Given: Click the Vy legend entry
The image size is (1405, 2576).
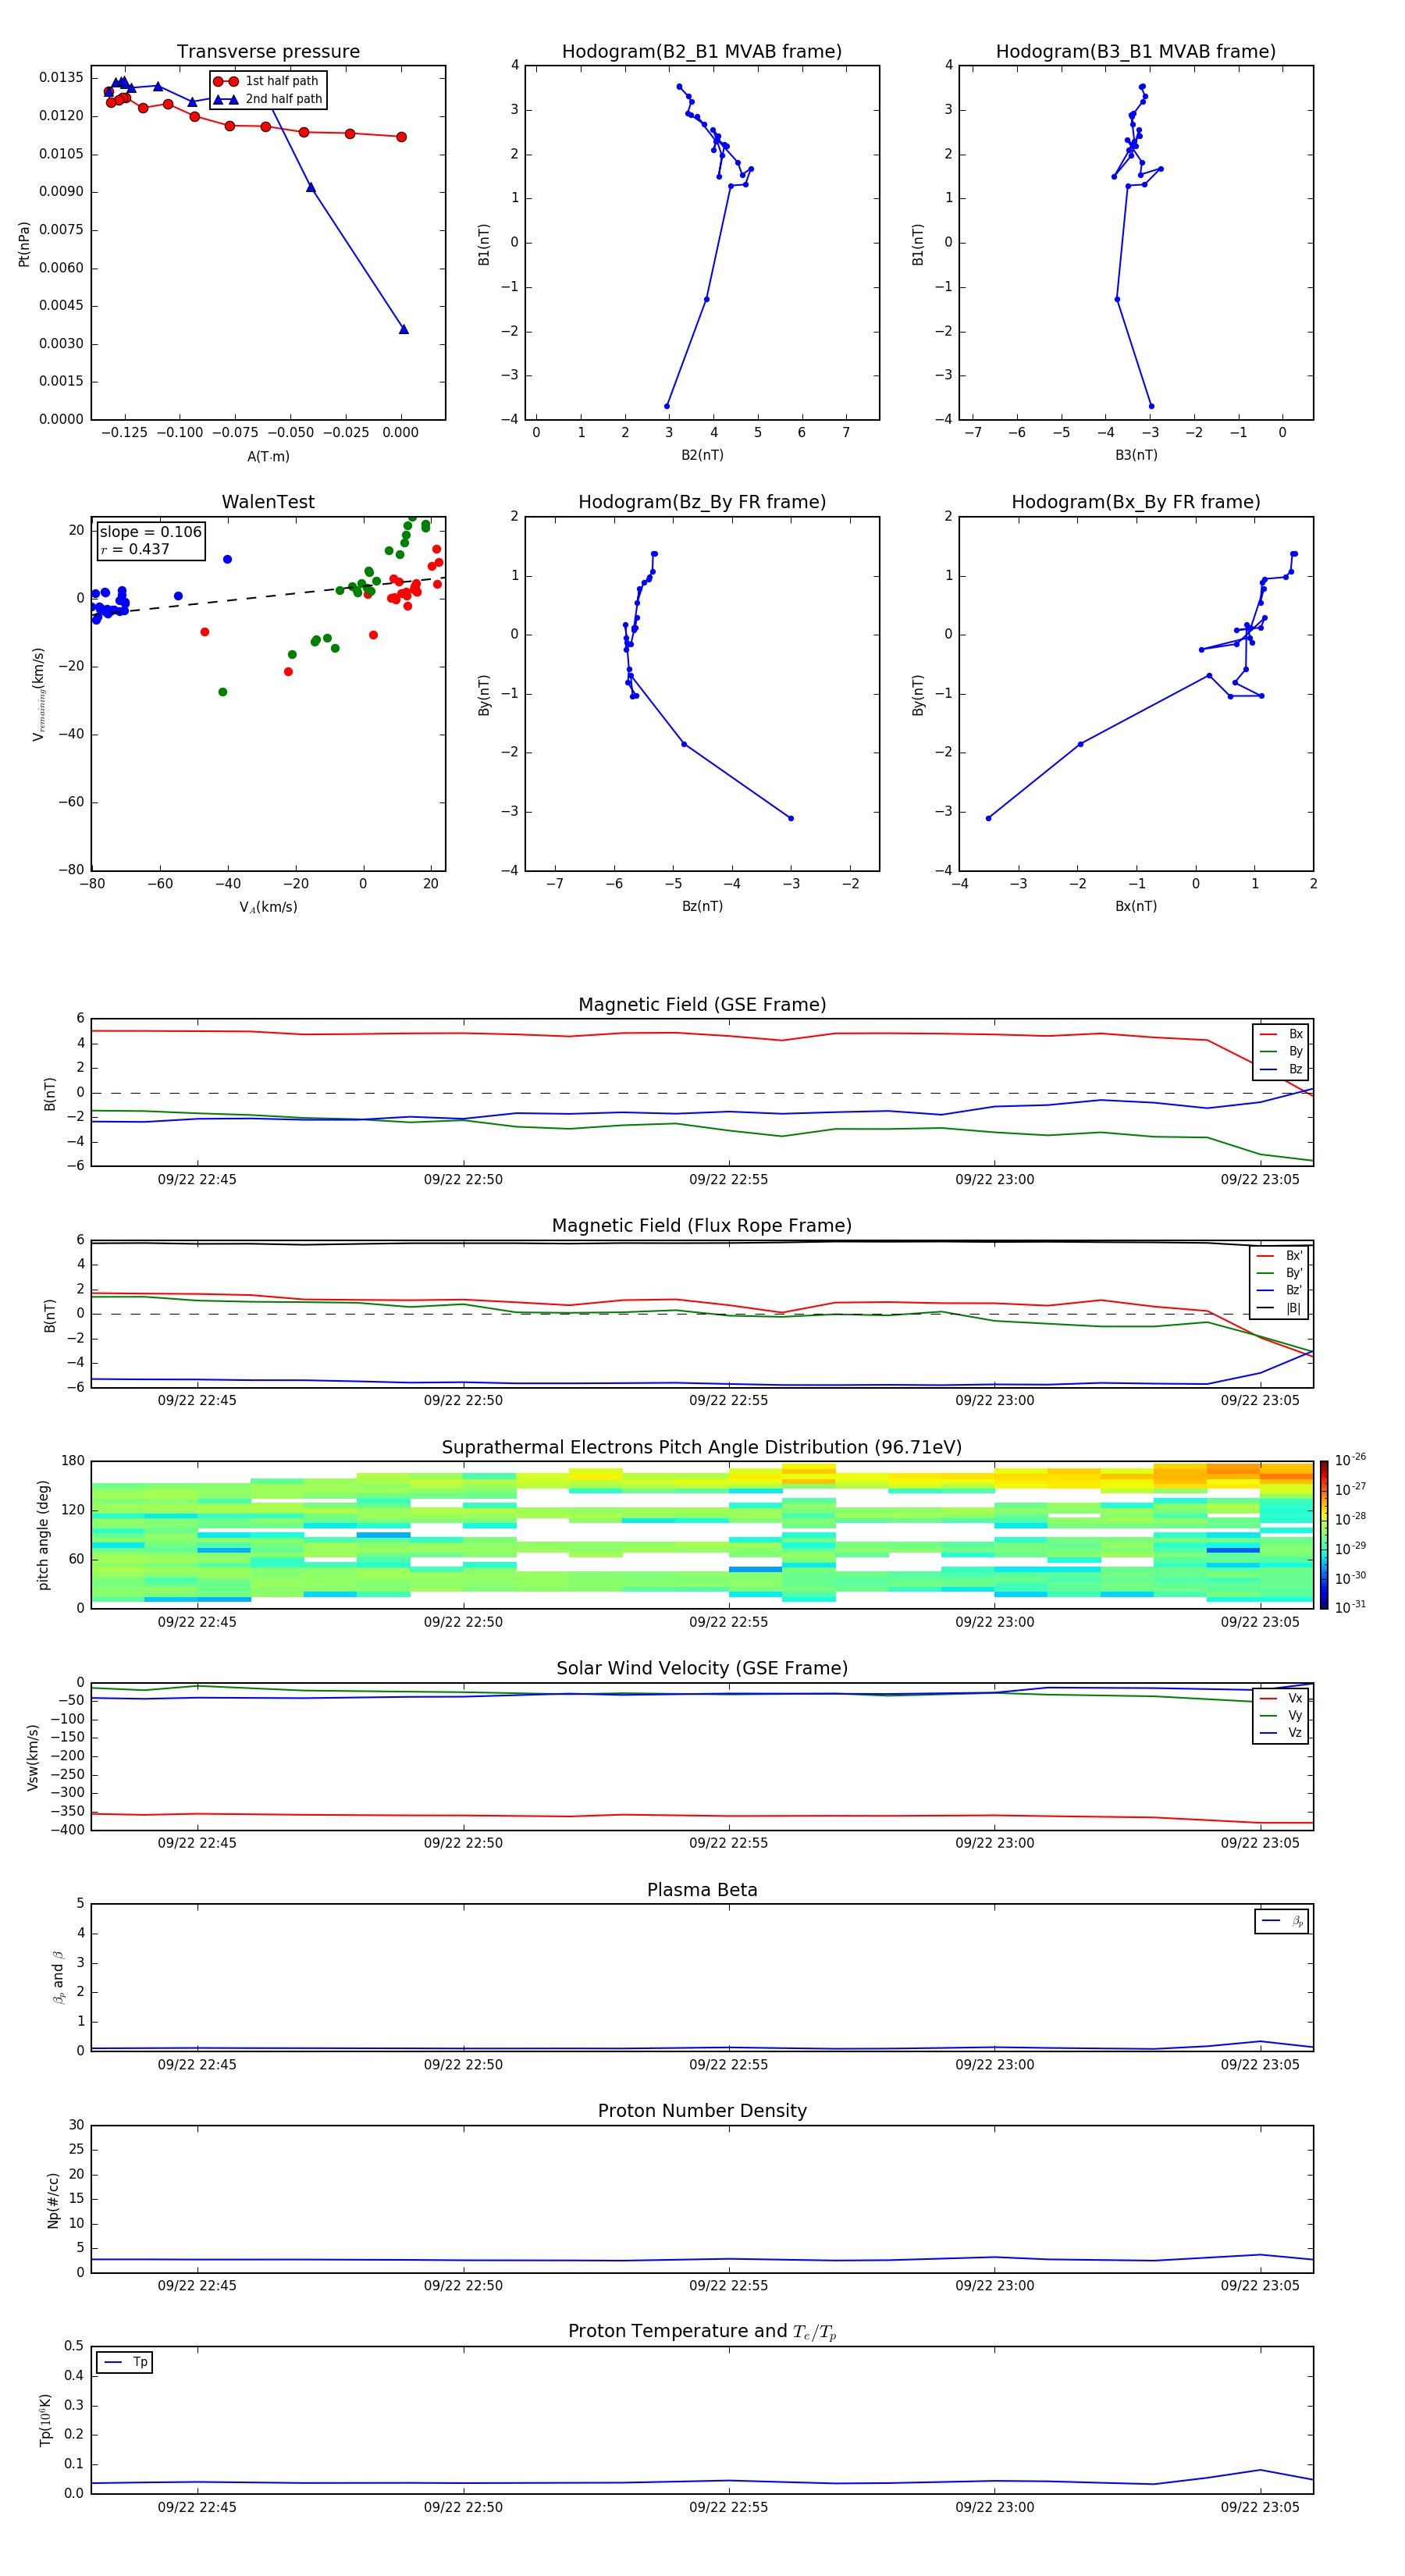Looking at the screenshot, I should click(1281, 1716).
